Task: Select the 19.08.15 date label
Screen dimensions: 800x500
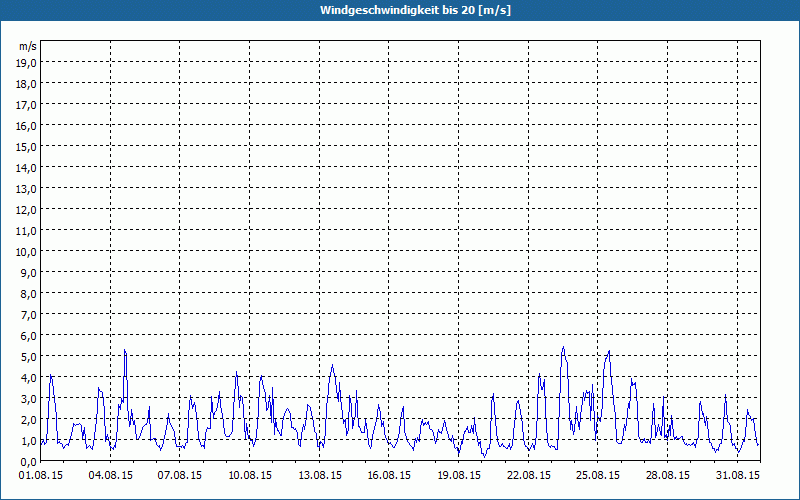Action: [x=459, y=475]
